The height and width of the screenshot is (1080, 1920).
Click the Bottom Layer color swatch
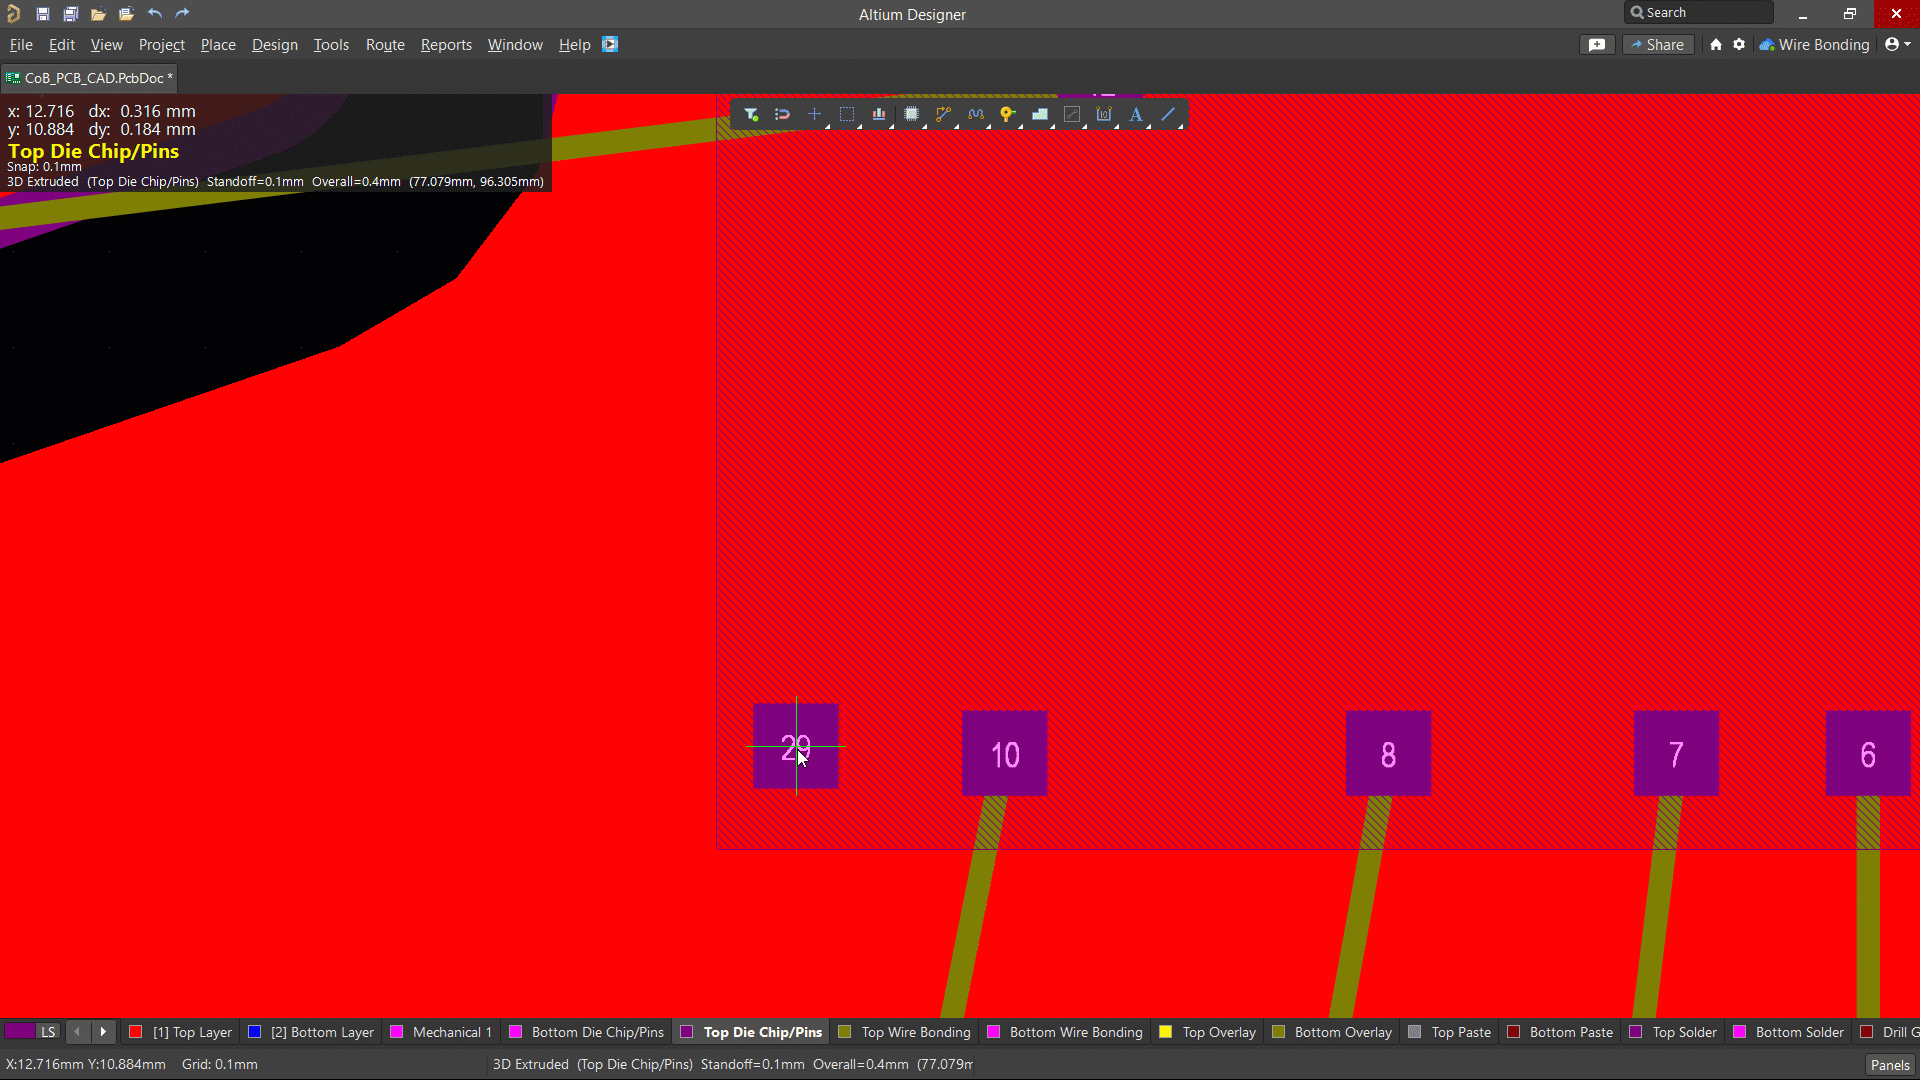tap(255, 1031)
